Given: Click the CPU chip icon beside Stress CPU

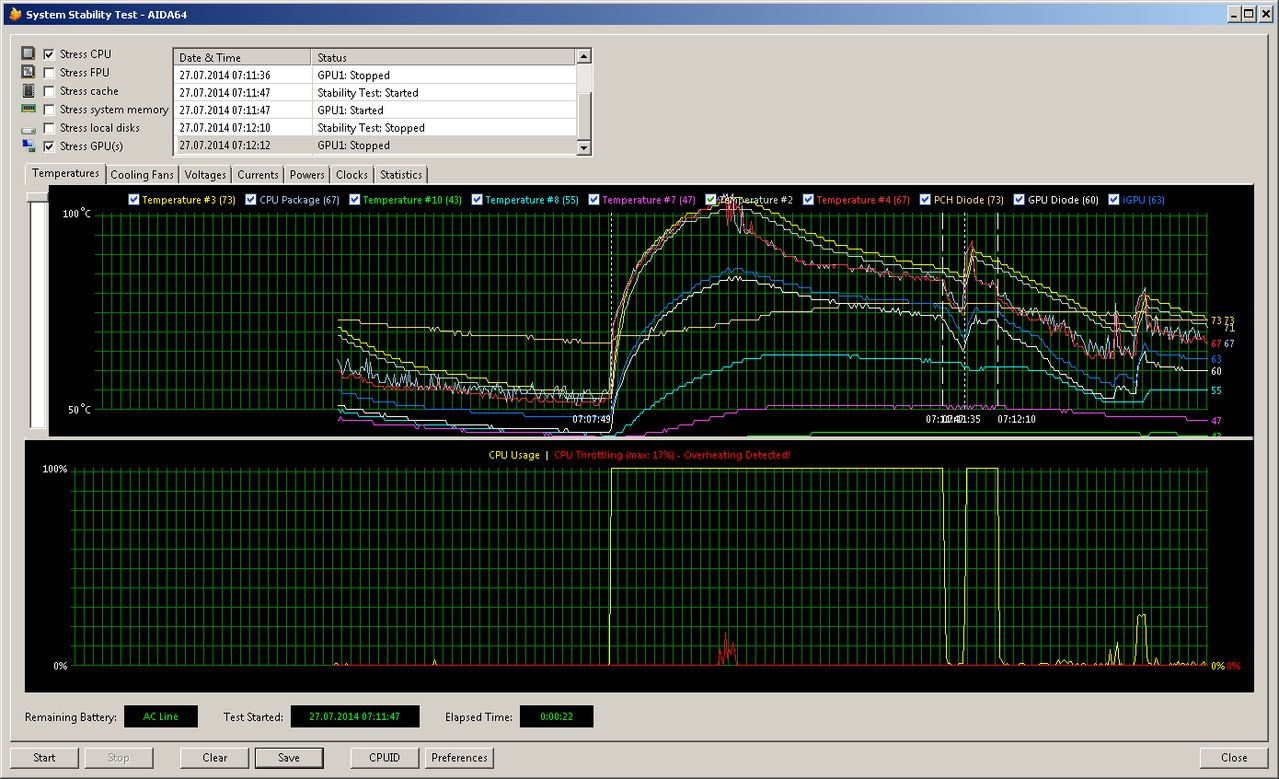Looking at the screenshot, I should pos(28,54).
